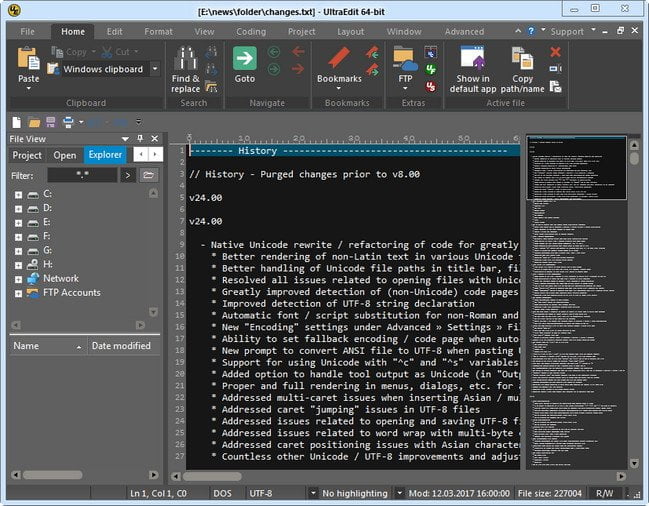This screenshot has width=649, height=506.
Task: Click the Copy path/name icon
Action: pos(522,58)
